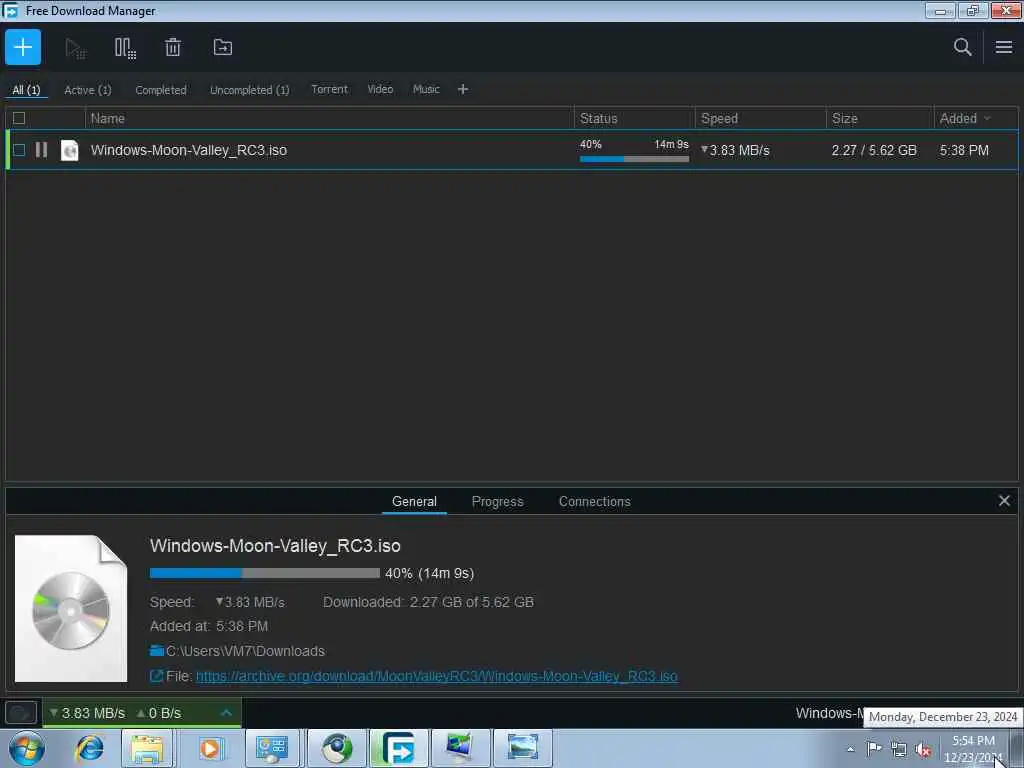Show hidden system tray icons arrow

(850, 749)
